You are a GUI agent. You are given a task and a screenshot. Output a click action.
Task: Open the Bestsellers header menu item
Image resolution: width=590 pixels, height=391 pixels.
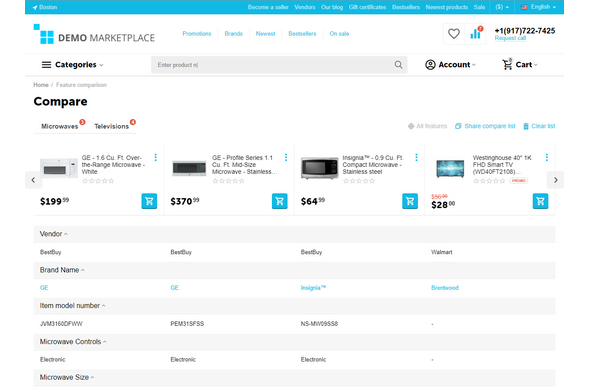coord(302,33)
